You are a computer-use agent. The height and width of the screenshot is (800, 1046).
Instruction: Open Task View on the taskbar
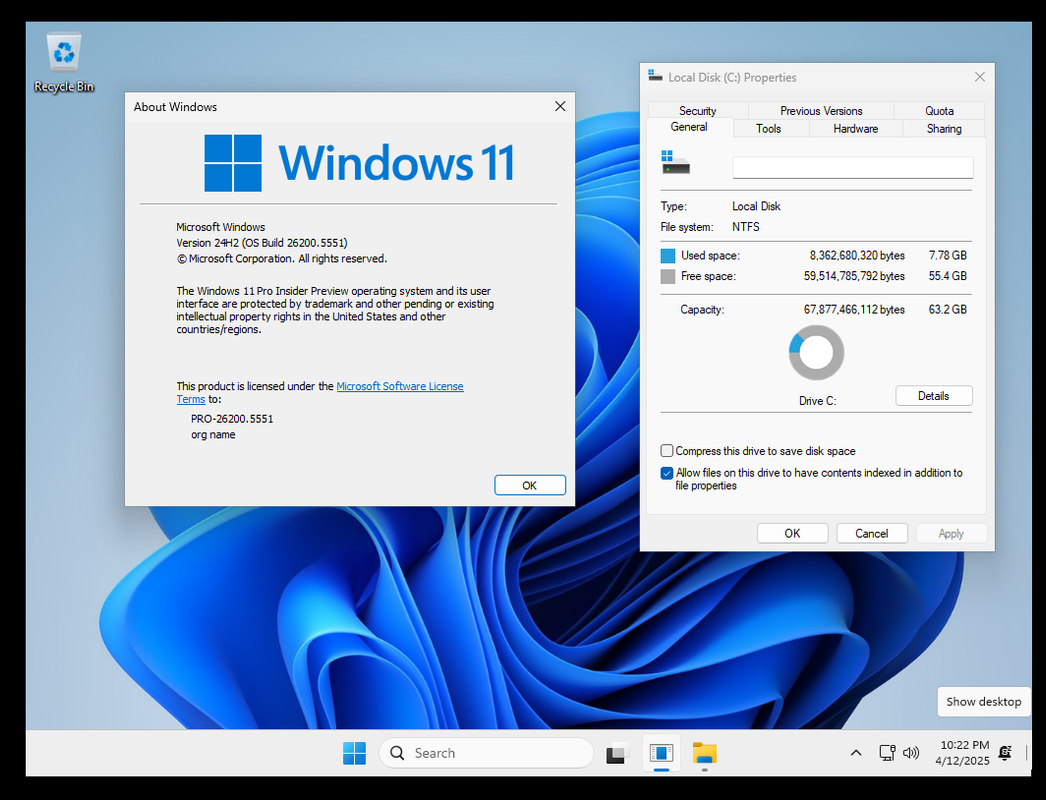(x=617, y=753)
